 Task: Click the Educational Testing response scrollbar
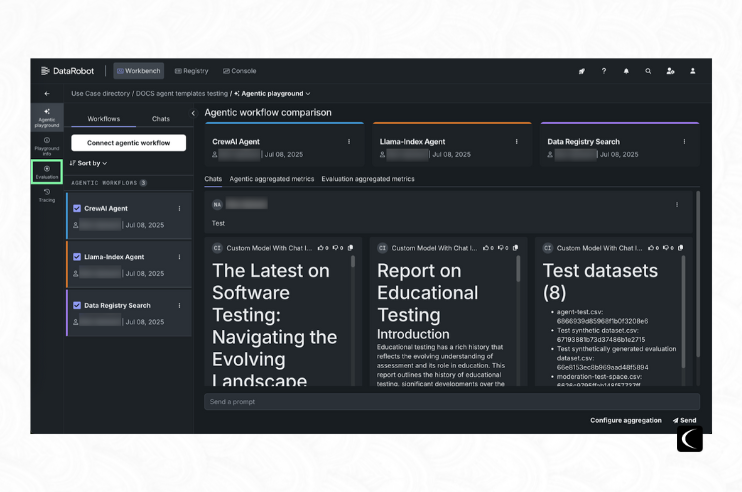[518, 268]
